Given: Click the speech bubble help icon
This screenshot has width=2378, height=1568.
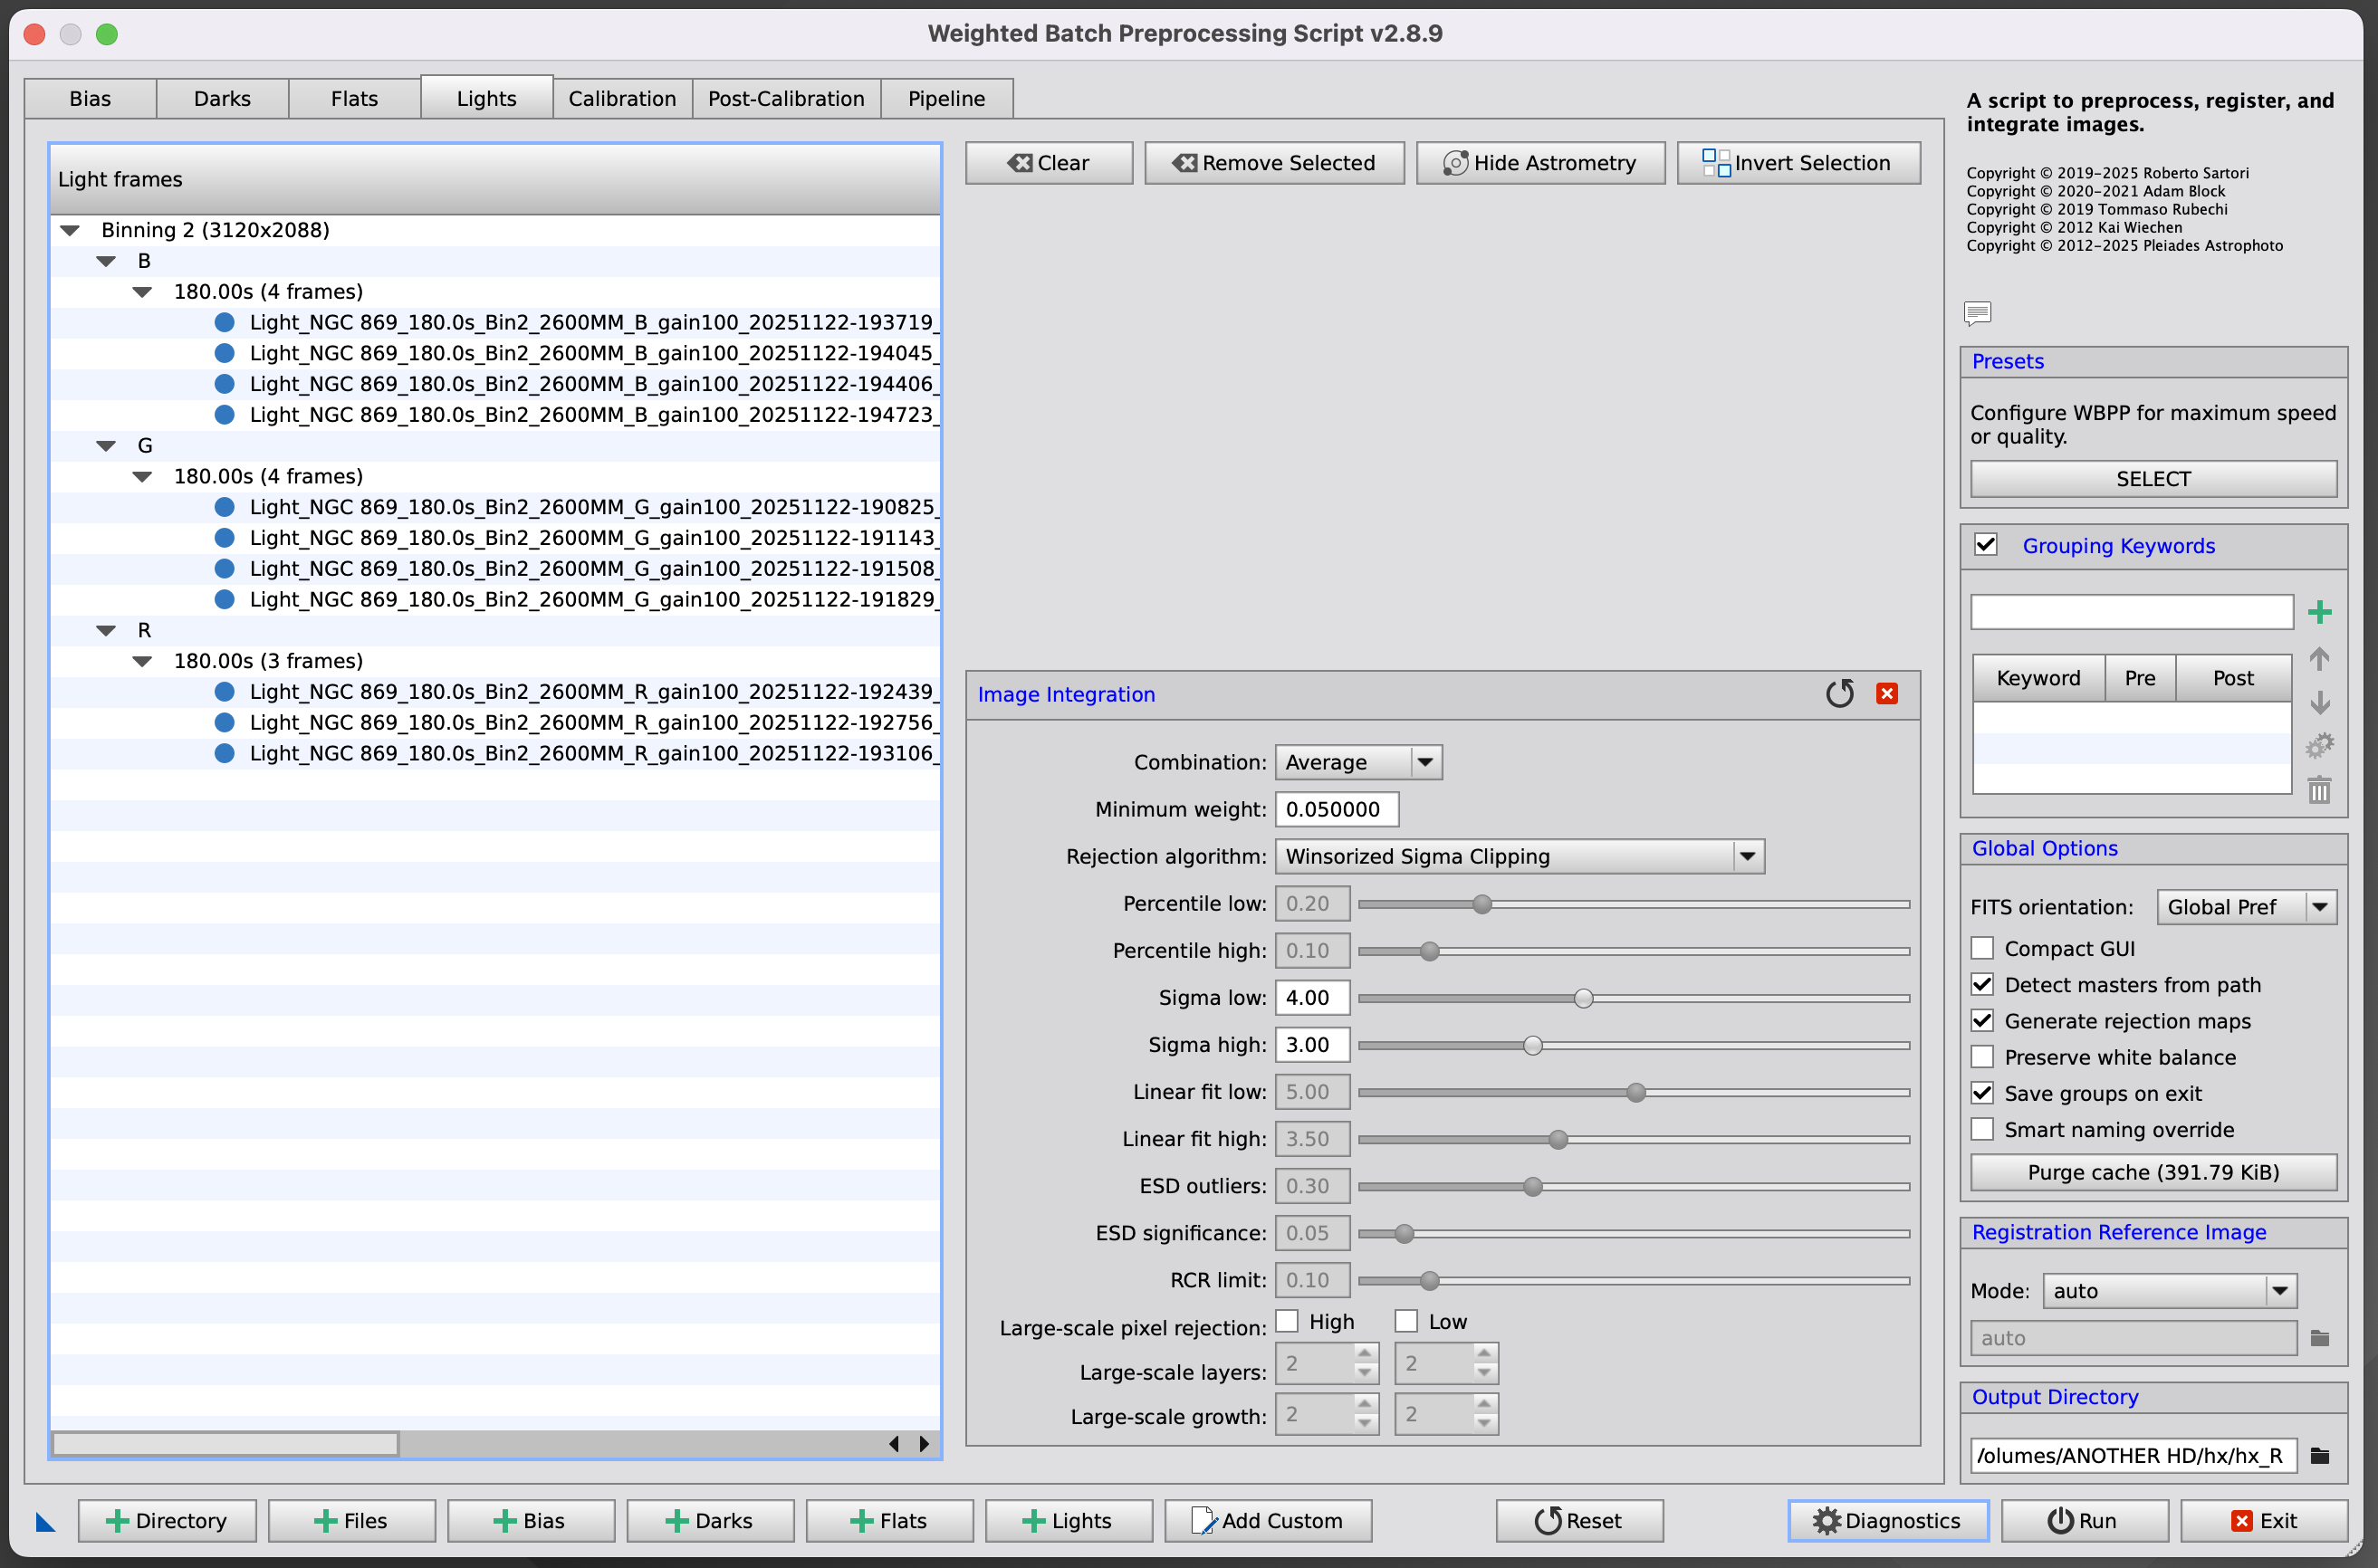Looking at the screenshot, I should (x=1977, y=313).
